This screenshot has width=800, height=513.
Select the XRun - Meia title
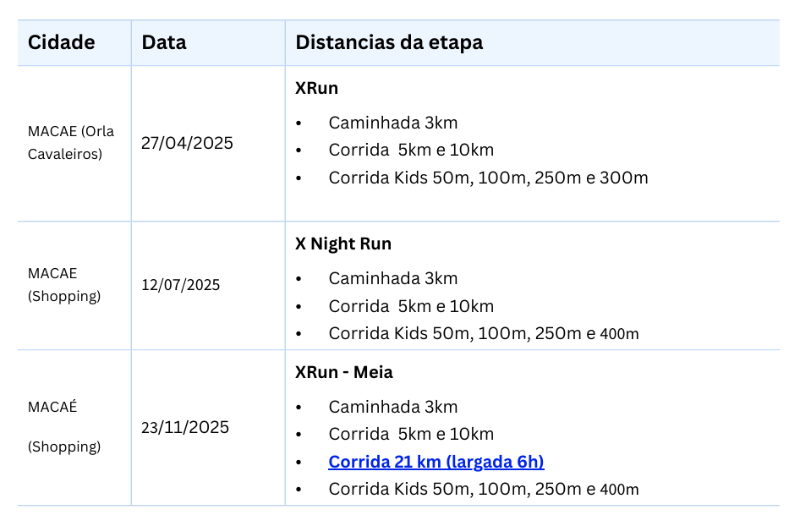[x=344, y=372]
